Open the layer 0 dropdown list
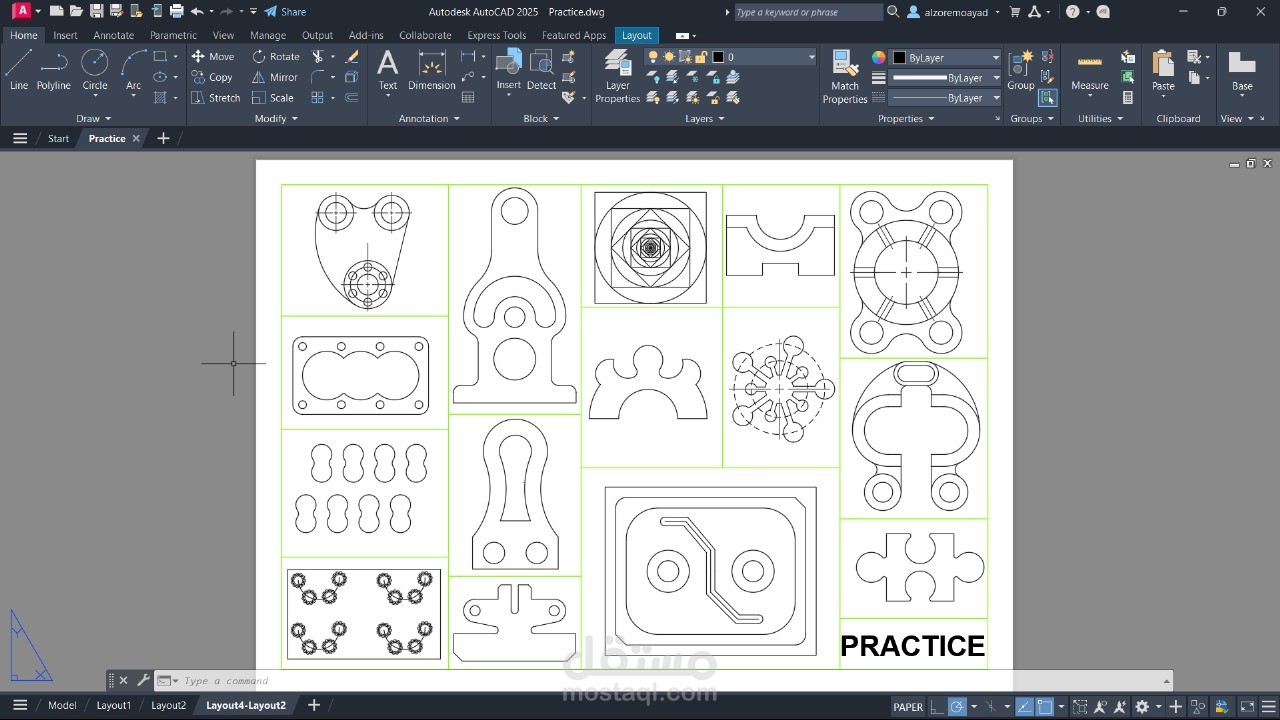 pos(811,57)
